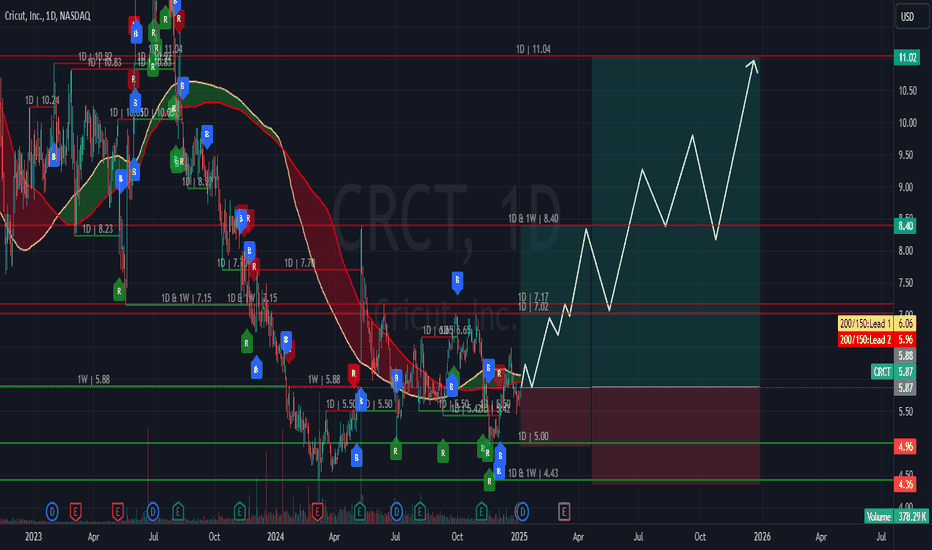Click the '1D & 1W | 4.43' level label

point(533,473)
